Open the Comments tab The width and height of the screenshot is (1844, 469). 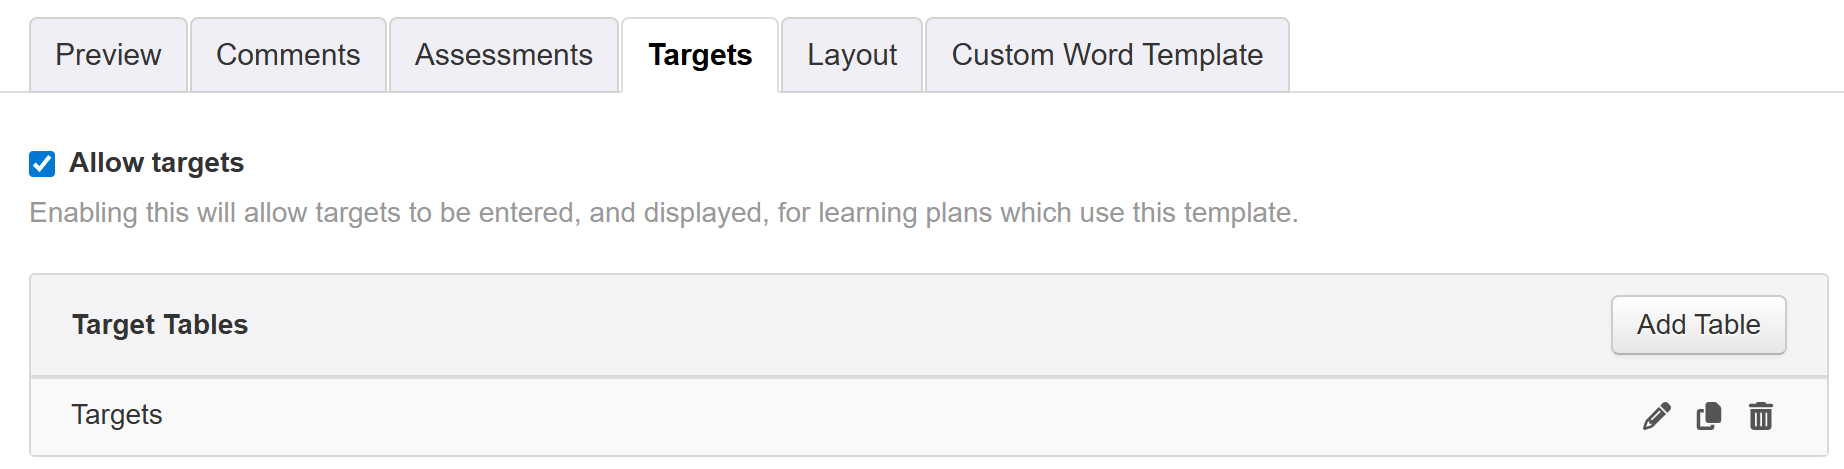coord(288,55)
